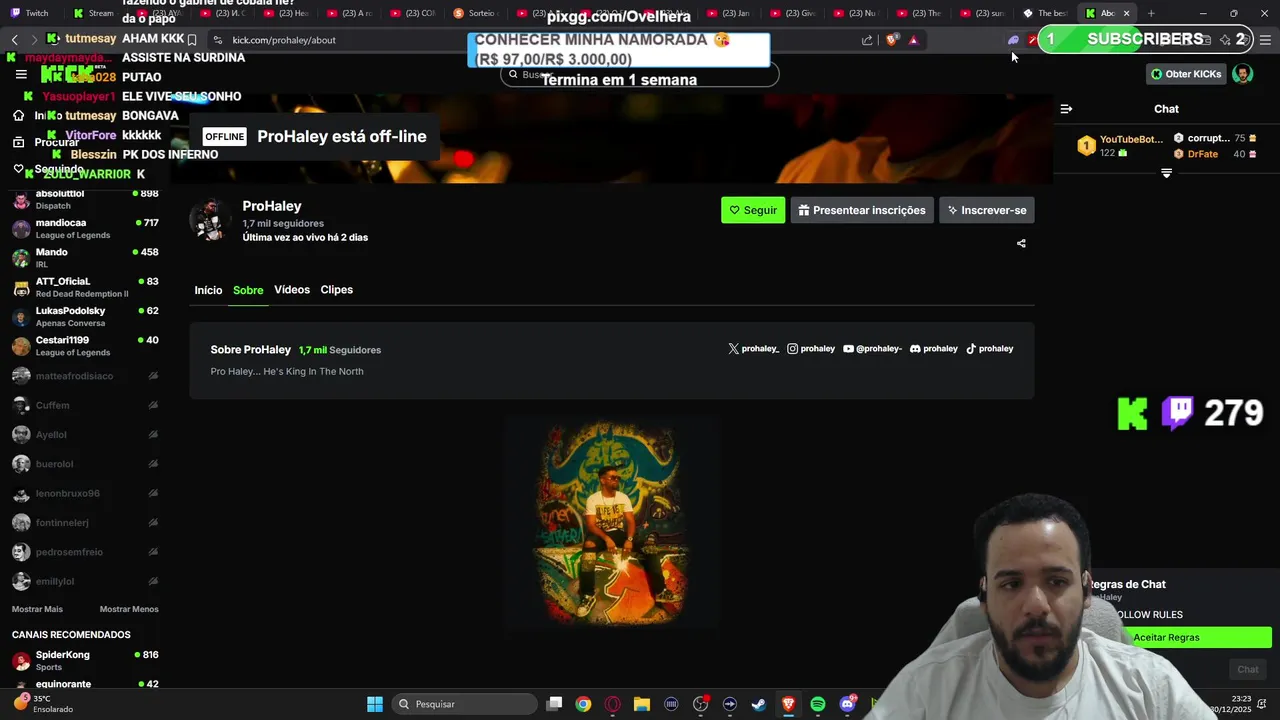1280x720 pixels.
Task: Open the mandiocaa channel in the sidebar
Action: (x=85, y=228)
